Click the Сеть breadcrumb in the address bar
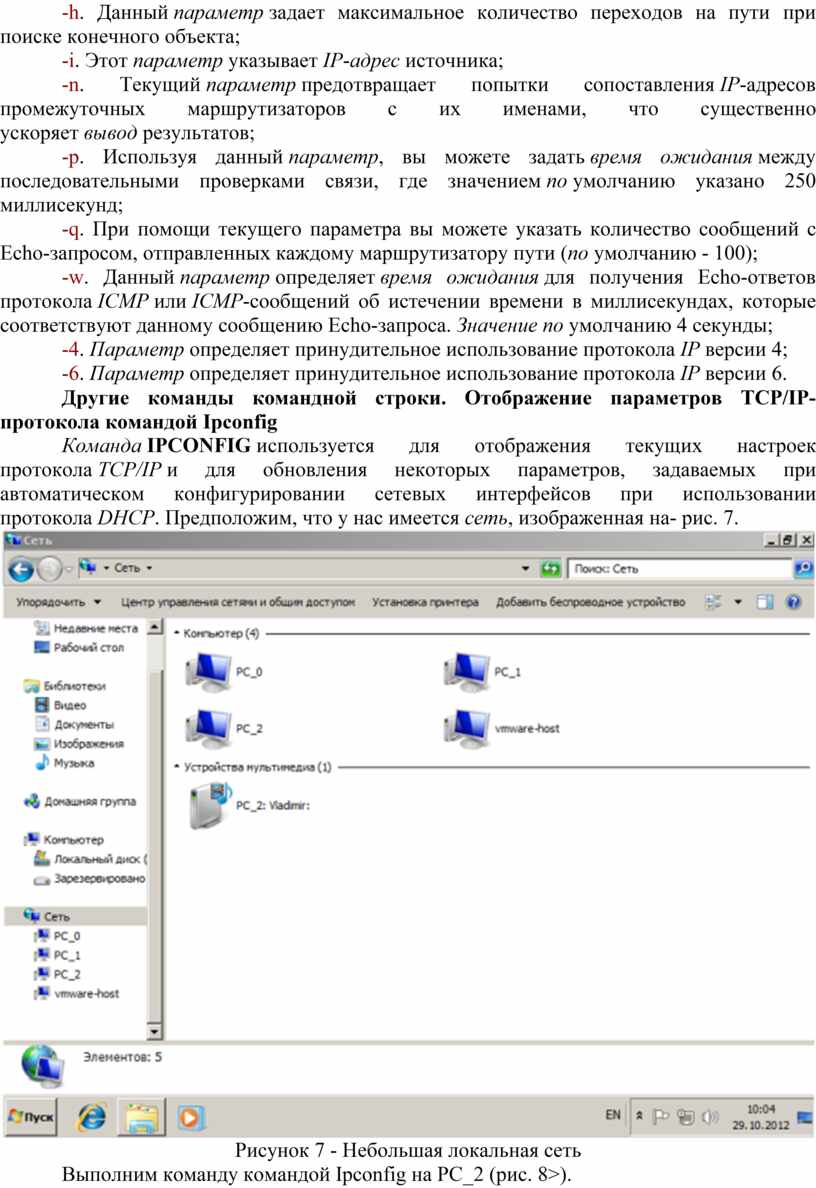This screenshot has height=1188, width=816. click(x=127, y=568)
